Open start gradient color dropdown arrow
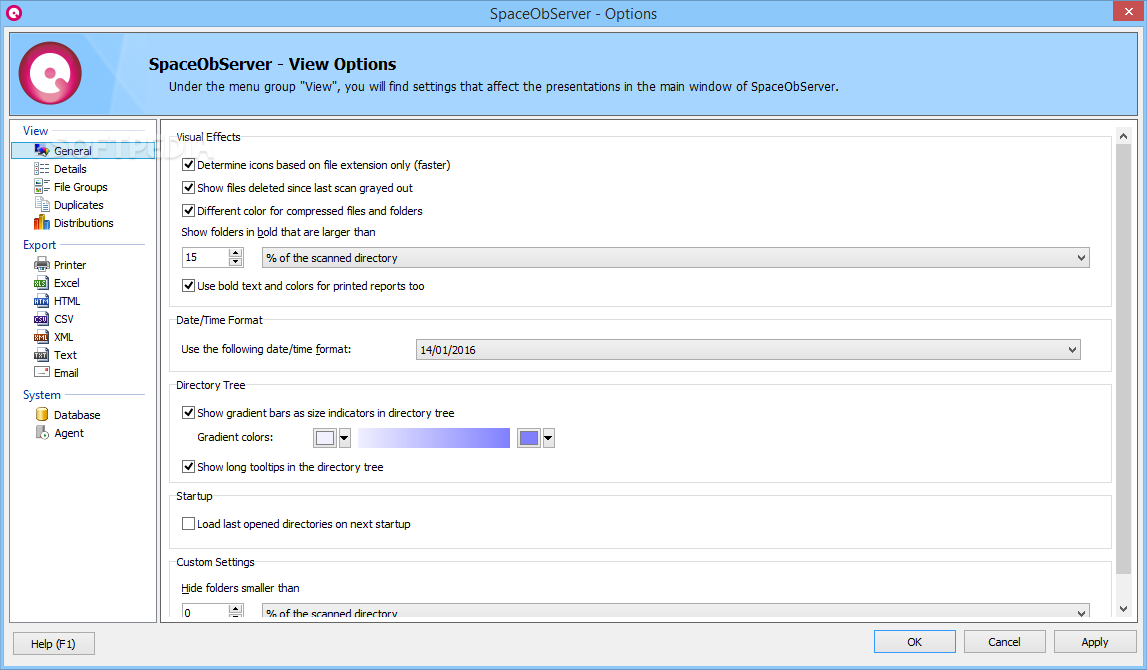This screenshot has height=670, width=1147. click(x=344, y=438)
